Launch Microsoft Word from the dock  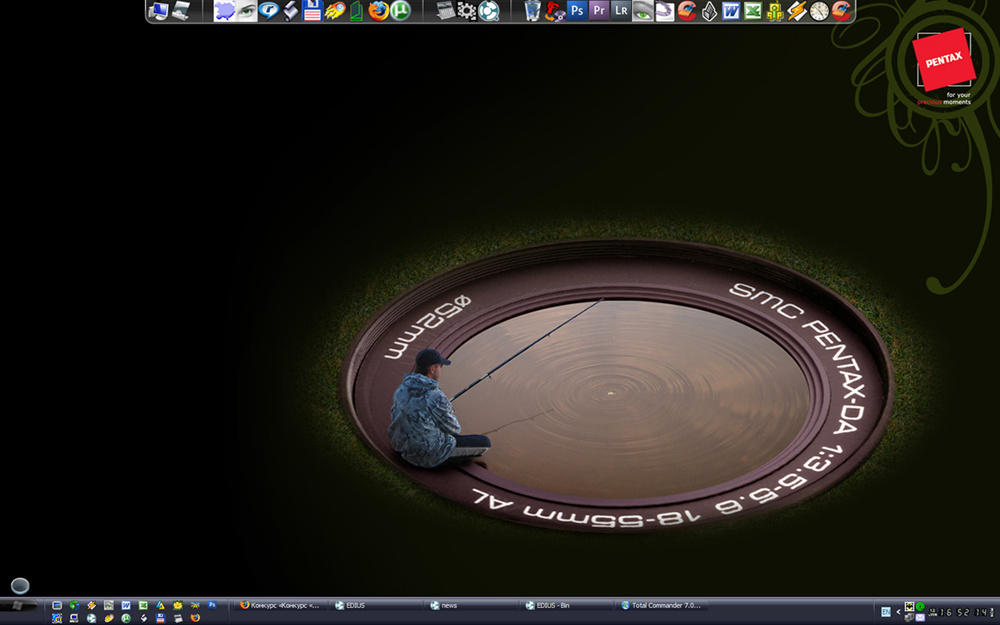tap(731, 11)
